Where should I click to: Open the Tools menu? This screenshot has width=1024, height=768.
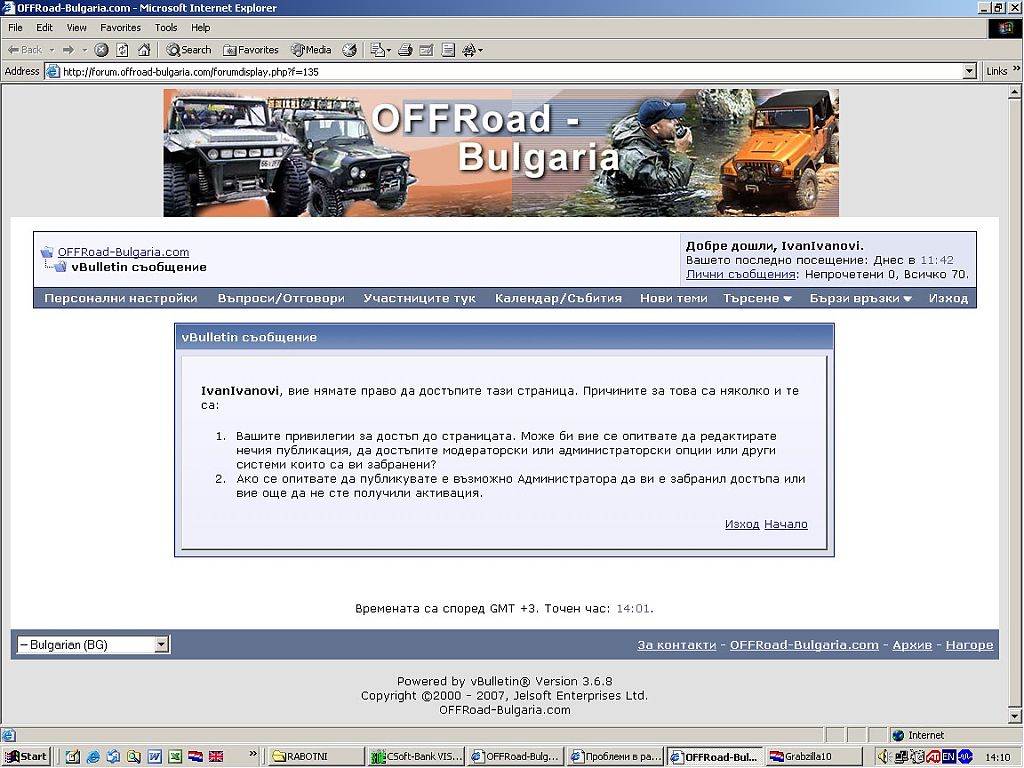166,27
